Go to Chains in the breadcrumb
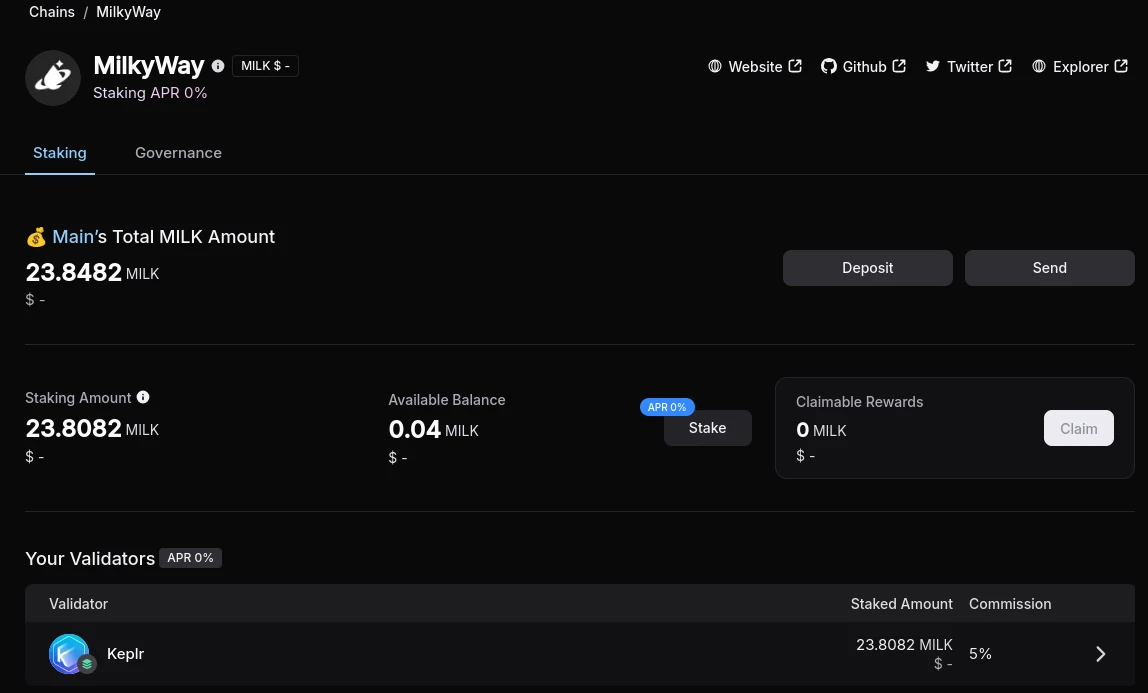Screen dimensions: 1148x693 pos(52,12)
